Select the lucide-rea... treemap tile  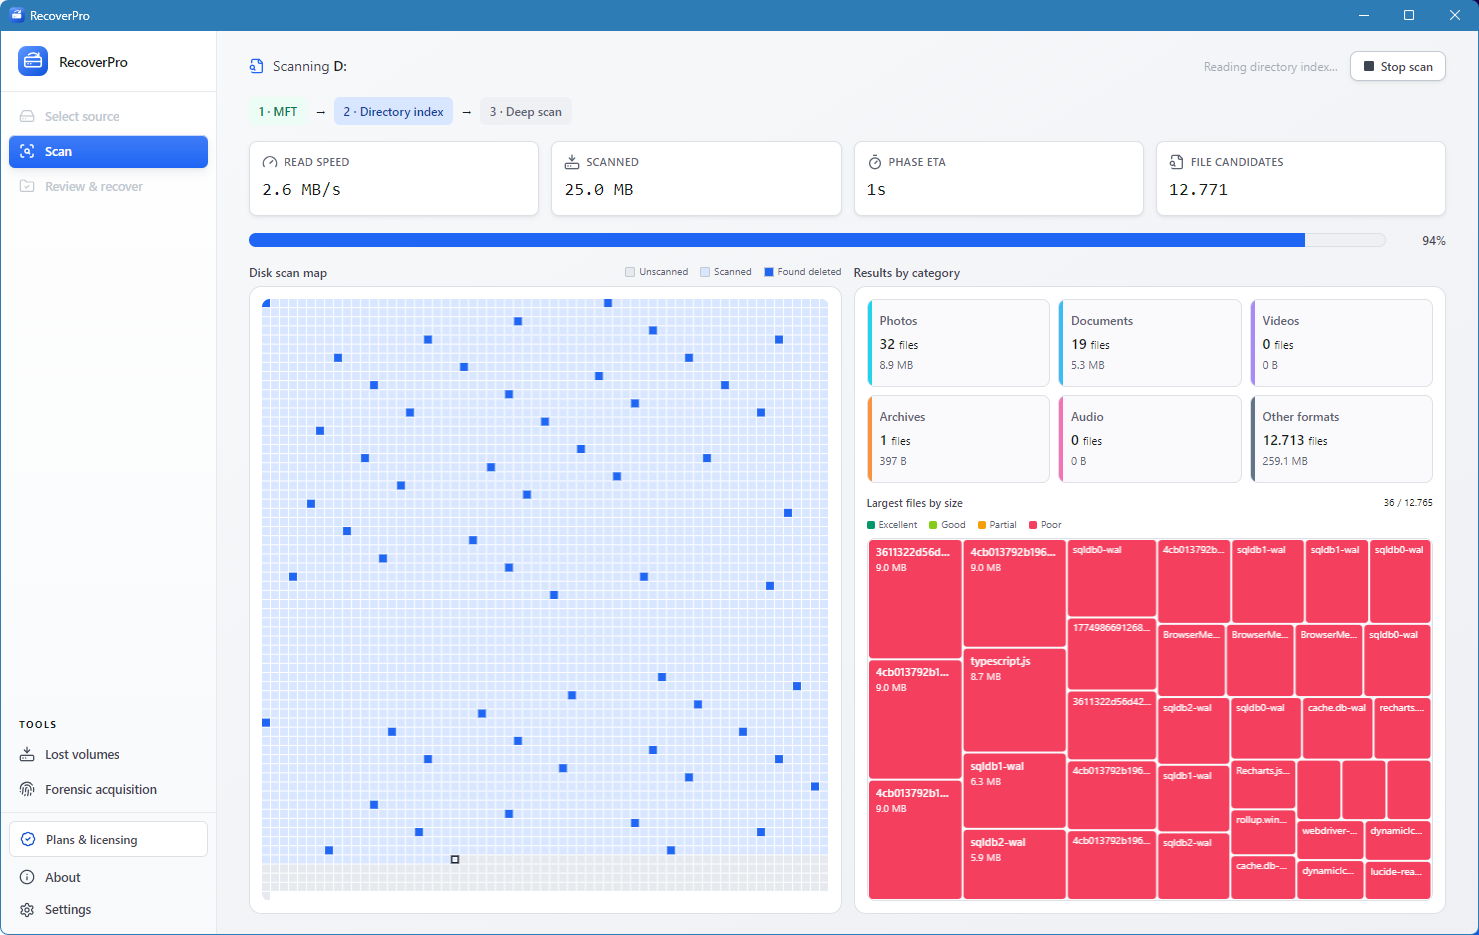(1398, 880)
